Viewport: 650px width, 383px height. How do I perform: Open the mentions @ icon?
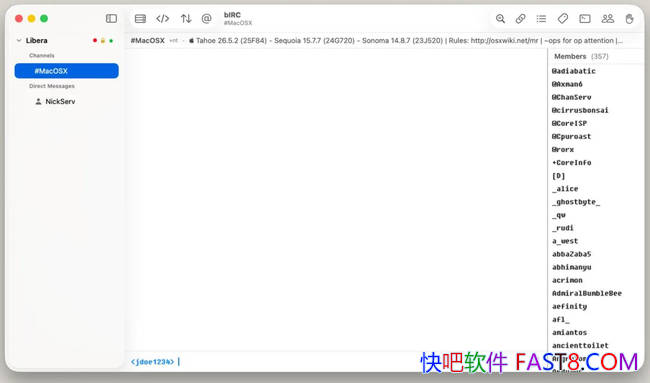coord(206,19)
